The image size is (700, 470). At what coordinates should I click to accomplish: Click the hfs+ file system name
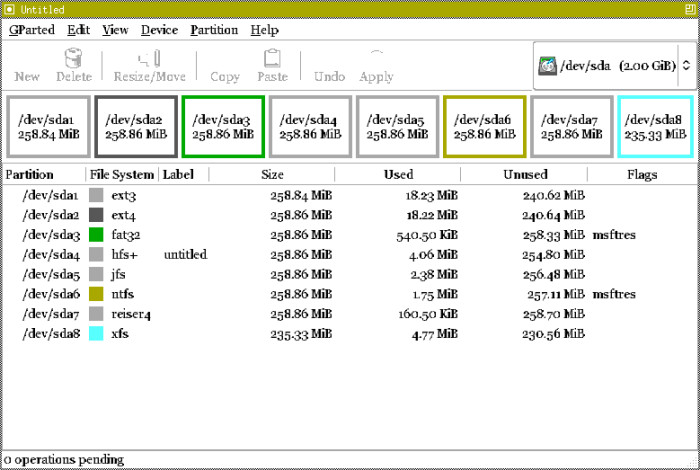coord(125,254)
